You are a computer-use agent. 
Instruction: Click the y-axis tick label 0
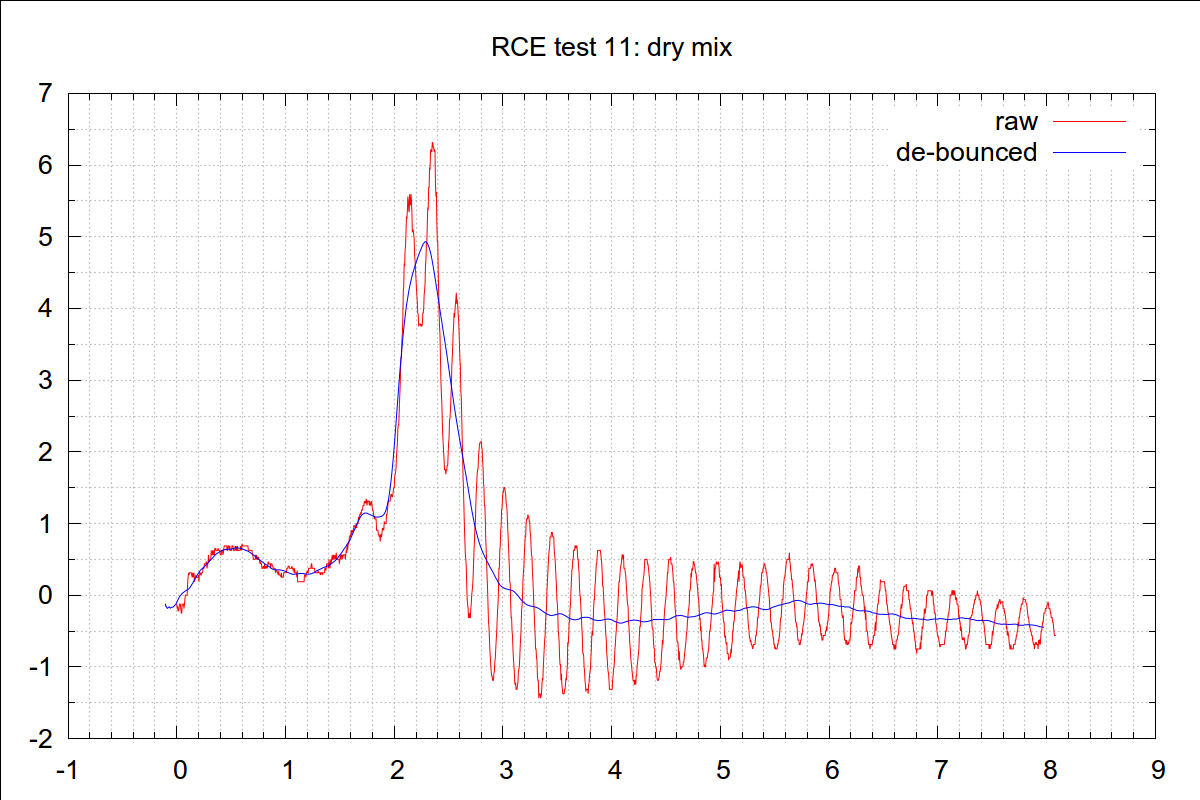(43, 596)
